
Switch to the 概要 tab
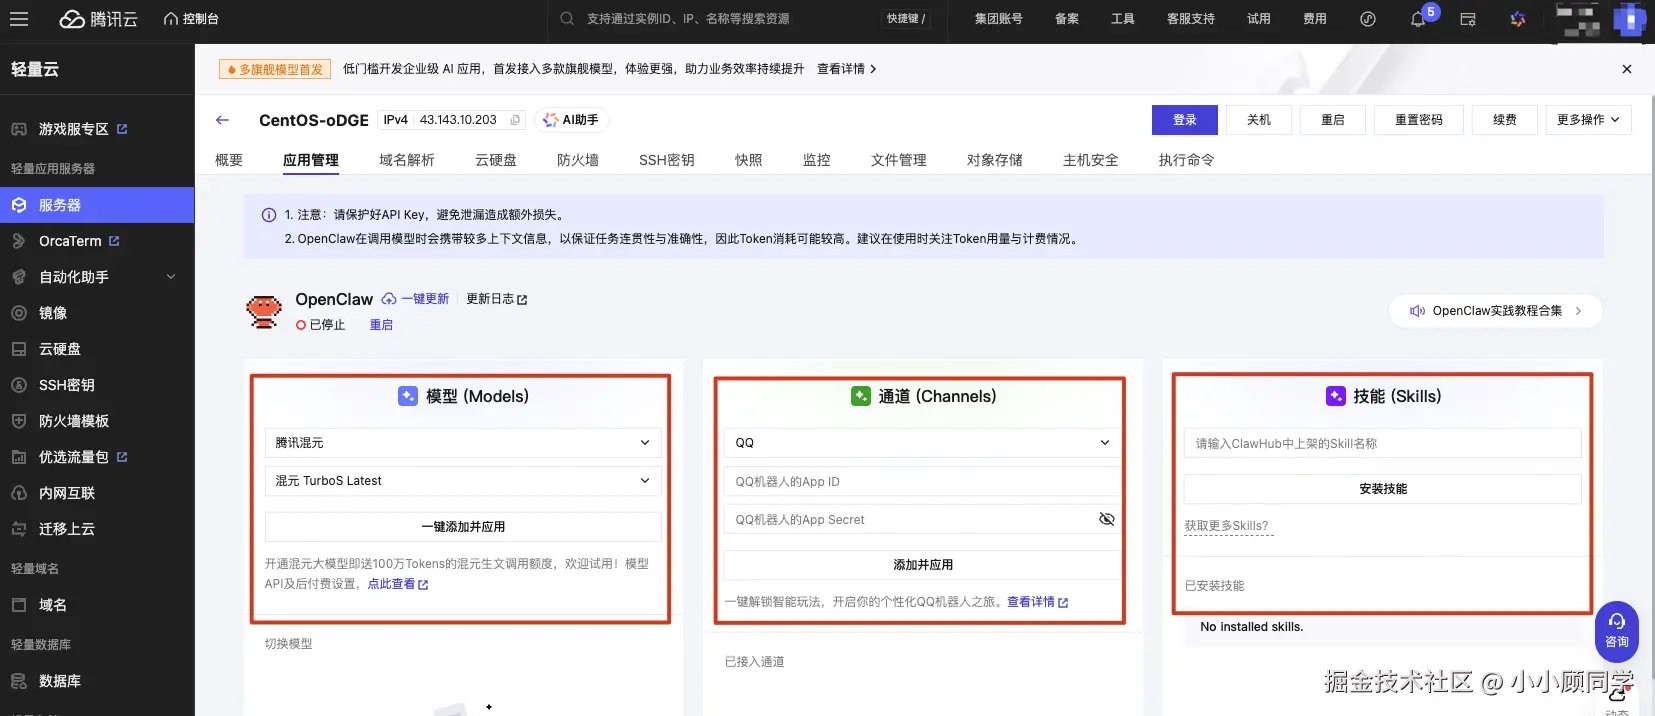pyautogui.click(x=229, y=160)
